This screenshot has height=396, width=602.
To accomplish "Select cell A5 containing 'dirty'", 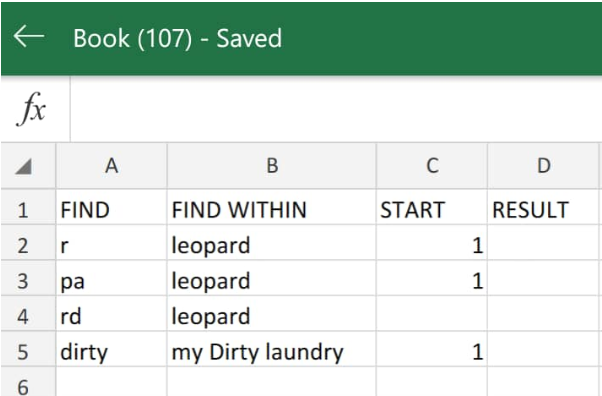I will pyautogui.click(x=111, y=349).
